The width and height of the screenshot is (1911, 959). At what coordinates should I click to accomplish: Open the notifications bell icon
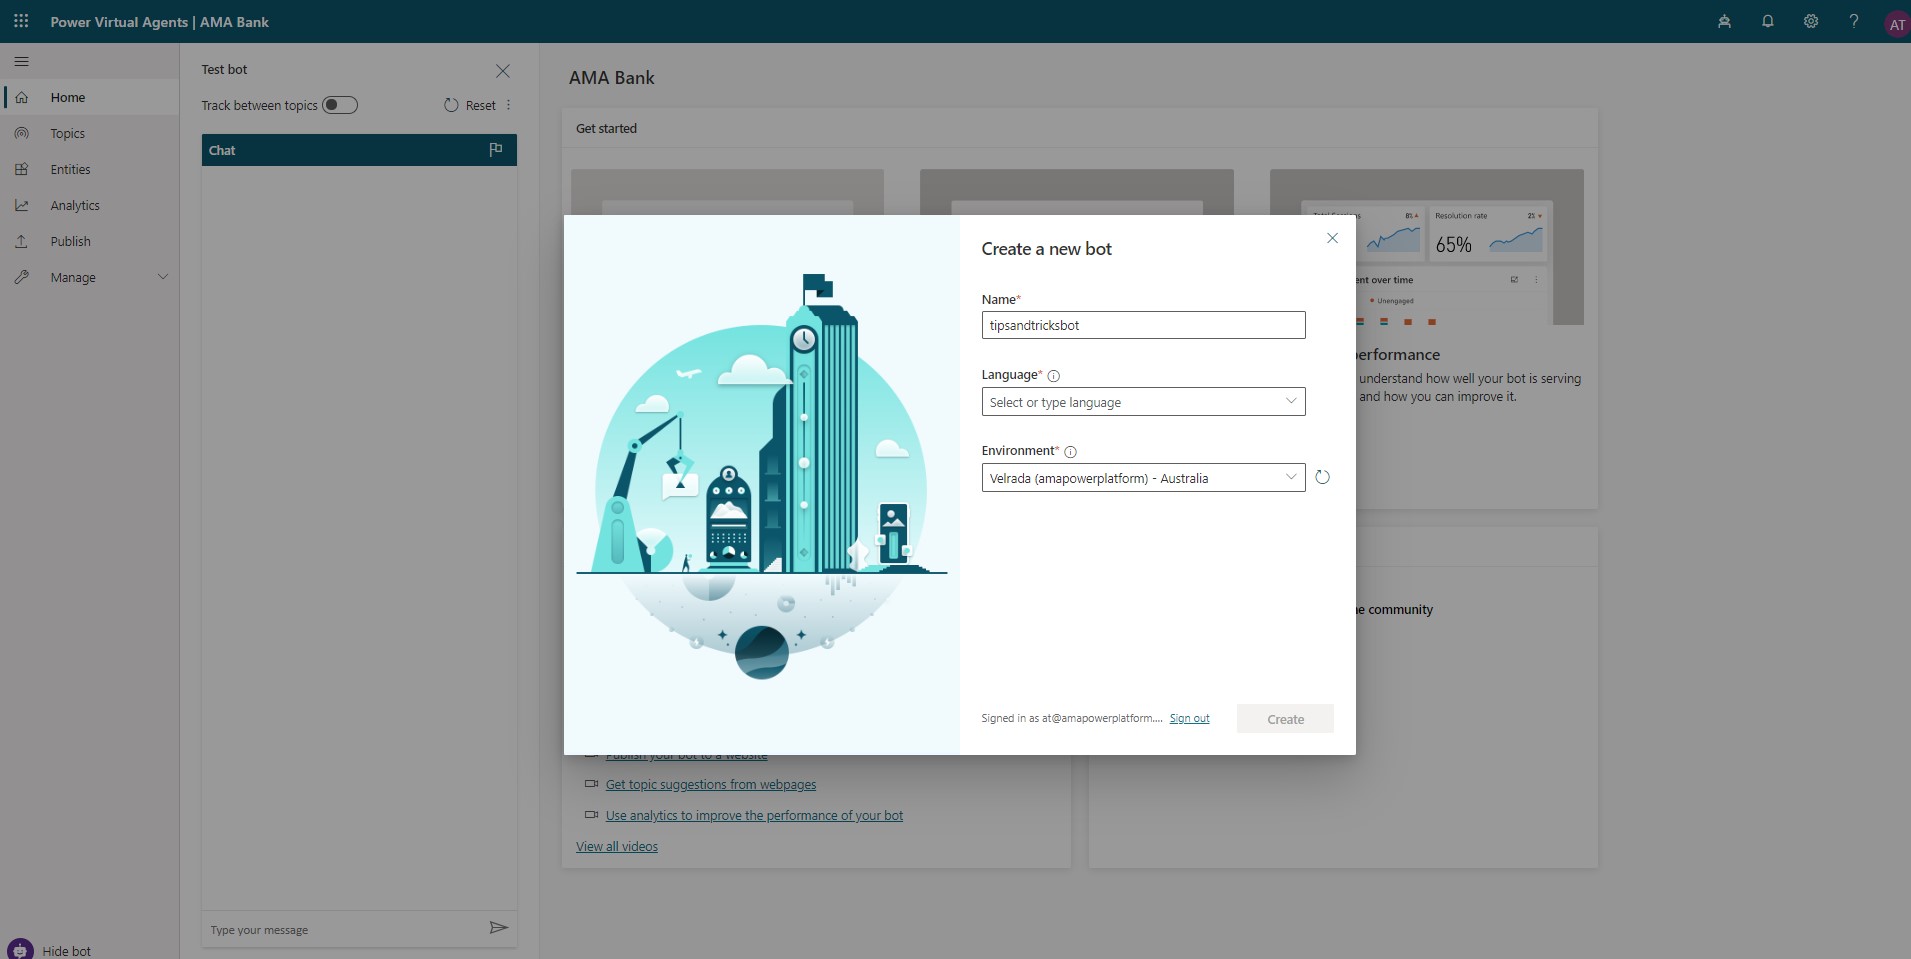1767,21
